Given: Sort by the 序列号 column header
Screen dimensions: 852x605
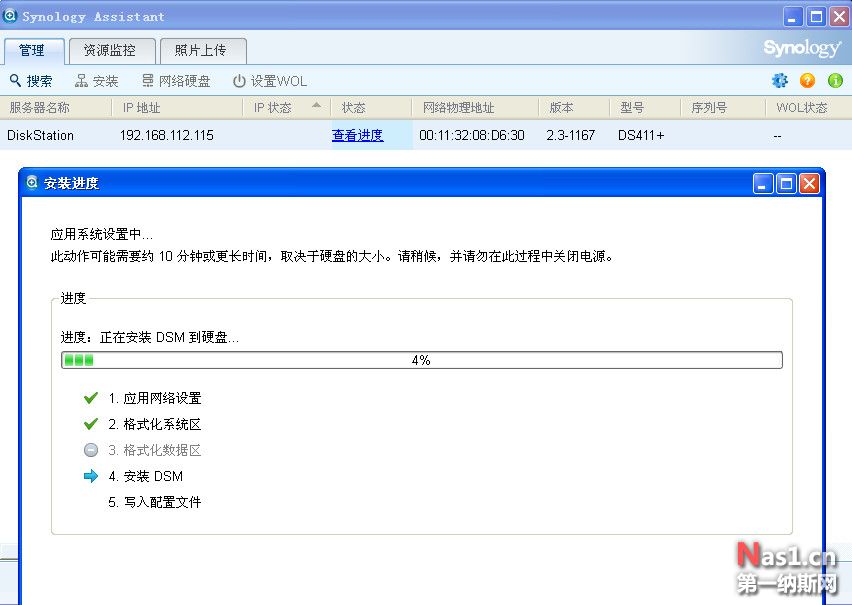Looking at the screenshot, I should (x=723, y=108).
